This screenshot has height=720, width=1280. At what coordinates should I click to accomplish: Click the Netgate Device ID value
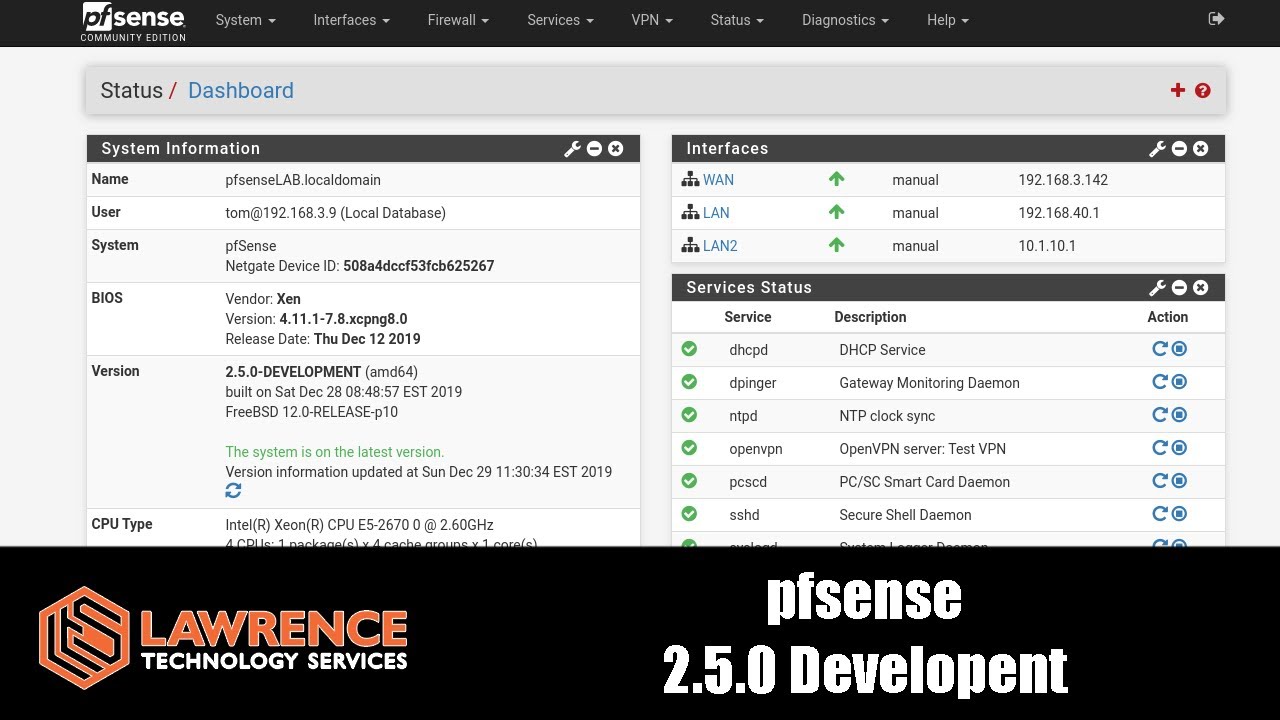click(418, 266)
